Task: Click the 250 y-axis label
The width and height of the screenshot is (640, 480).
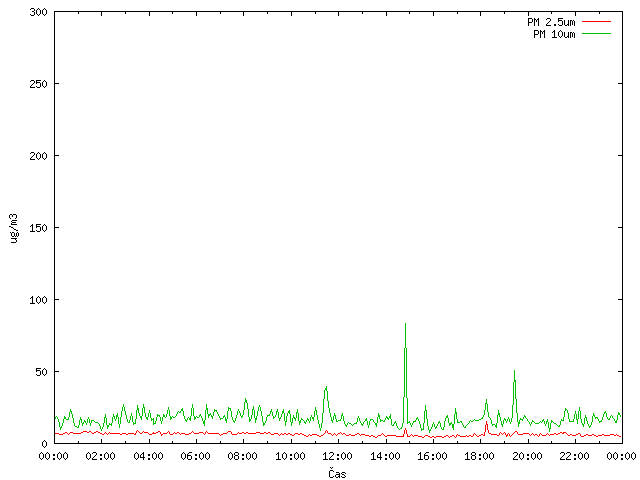Action: click(38, 84)
